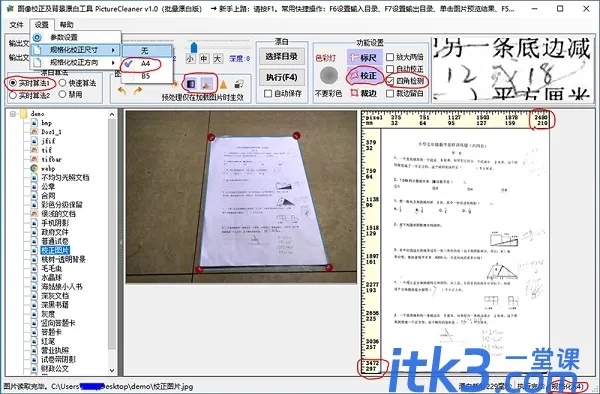Select 合同 in the file tree
600x394 pixels.
(48, 196)
